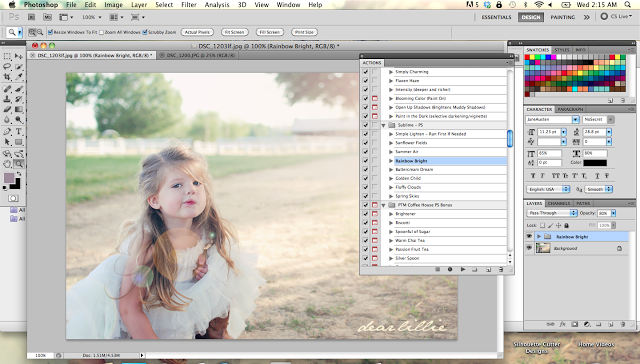This screenshot has width=640, height=364.
Task: Uncheck the Sunflower Fields action checkbox
Action: (x=365, y=143)
